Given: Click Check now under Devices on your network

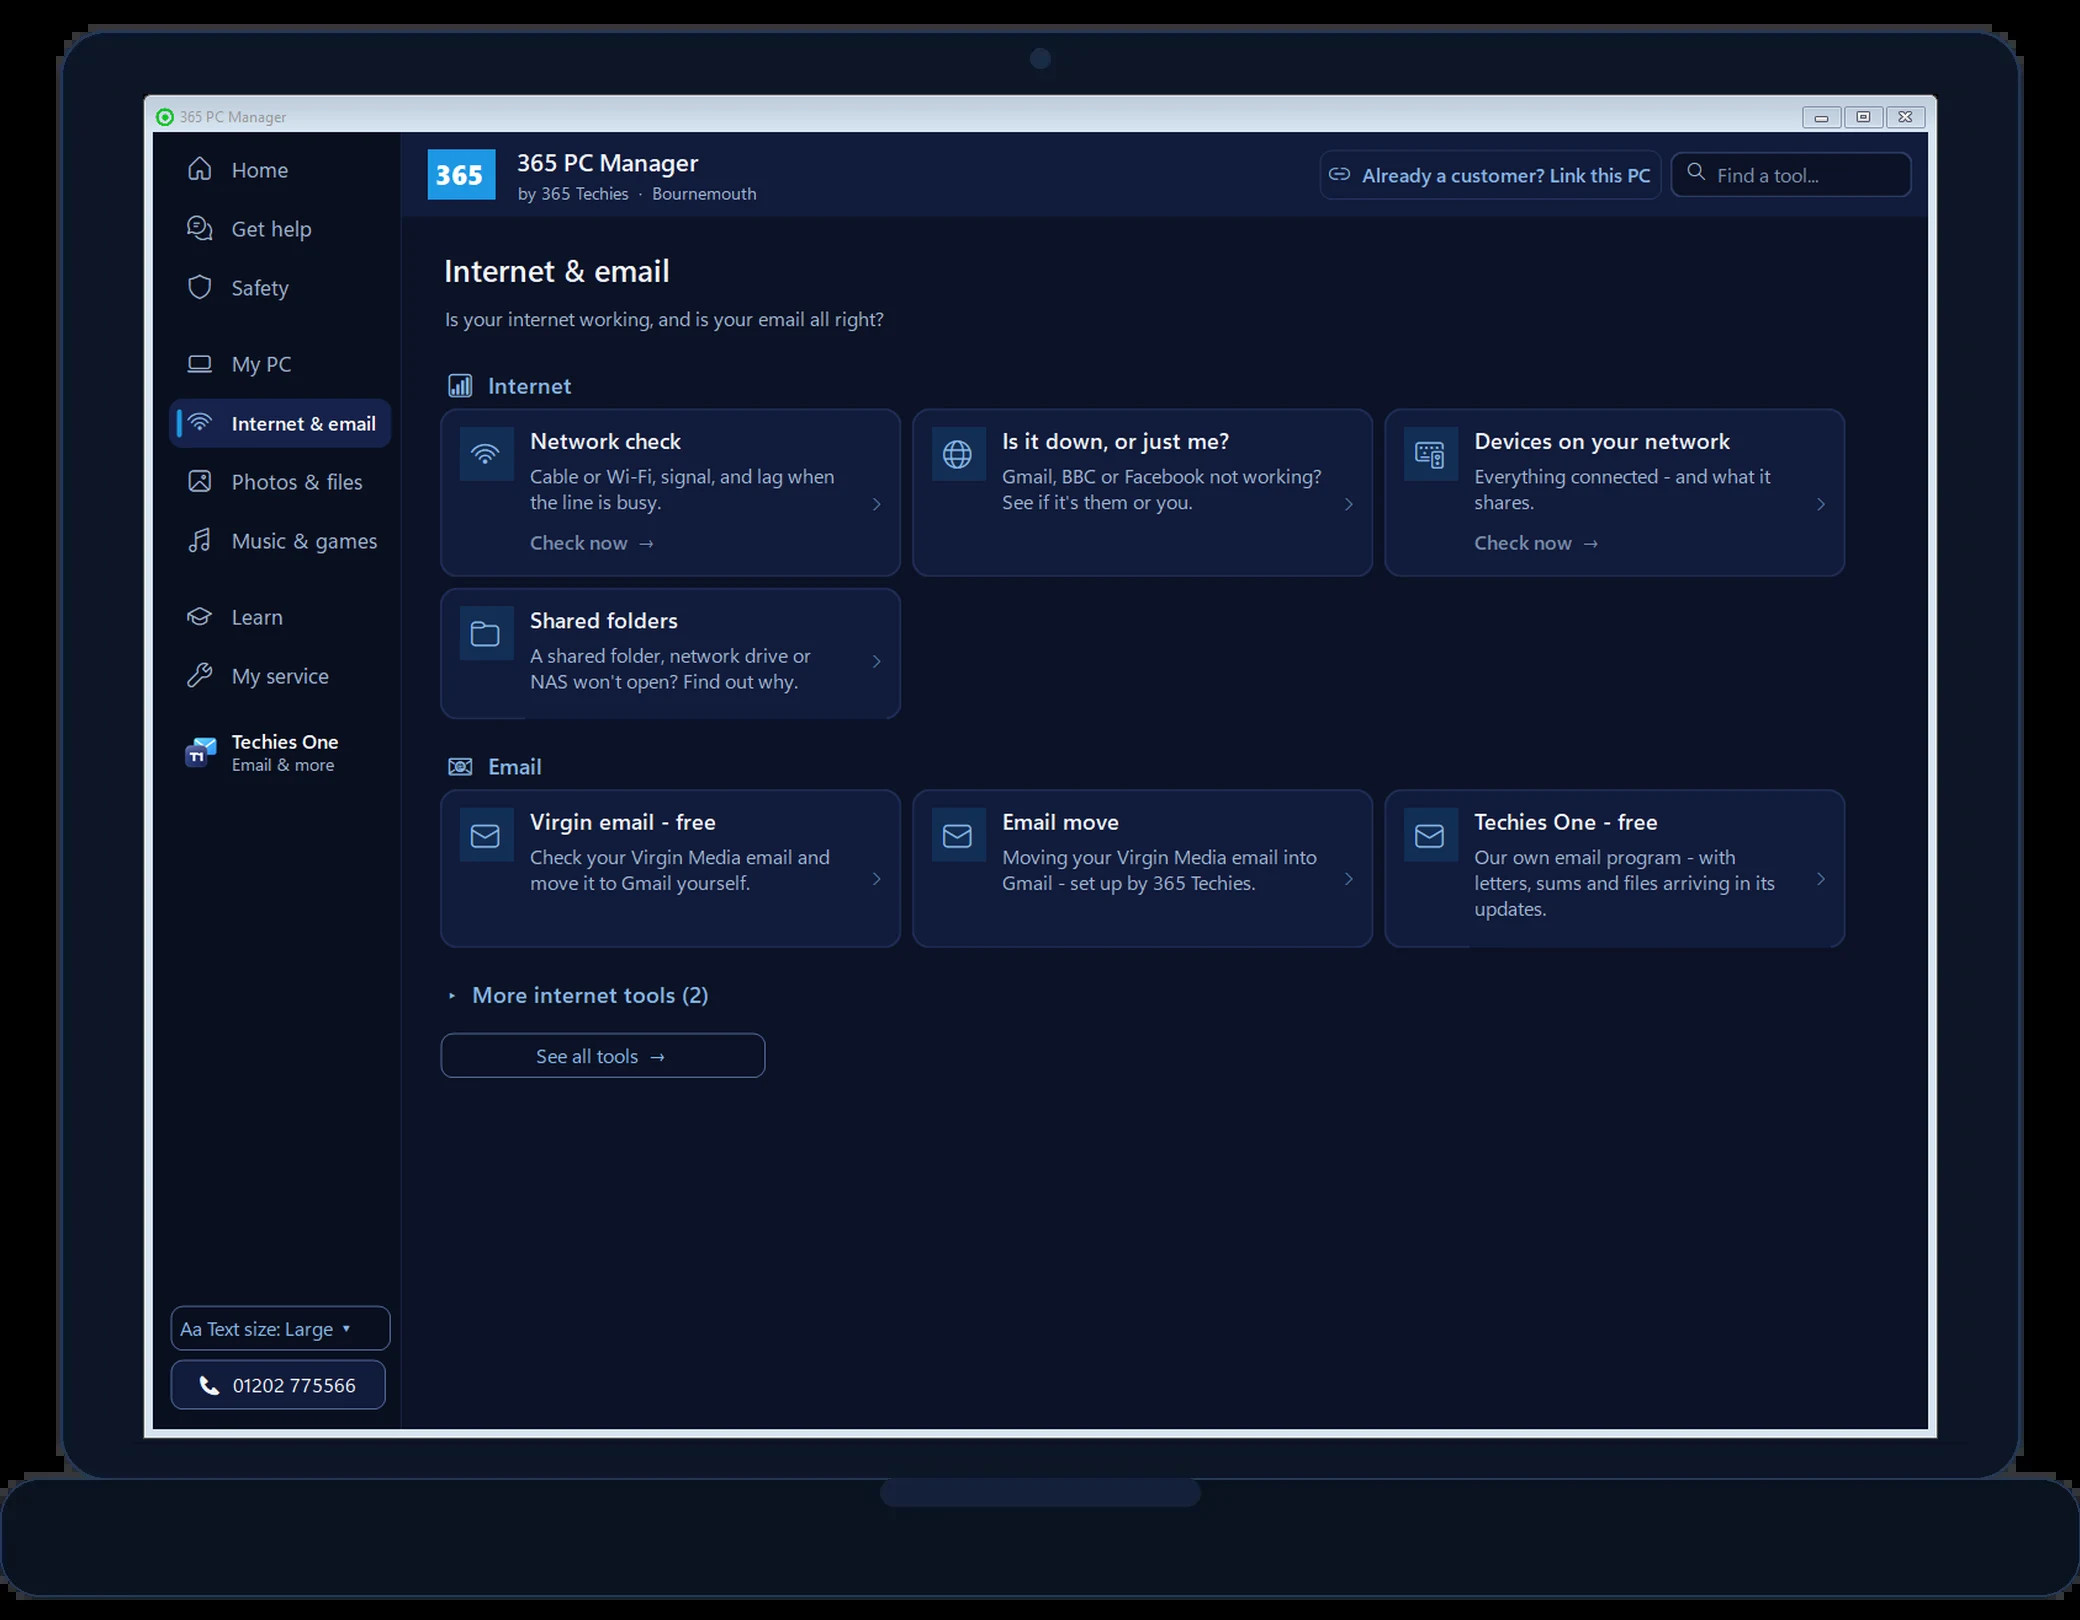Looking at the screenshot, I should tap(1536, 543).
